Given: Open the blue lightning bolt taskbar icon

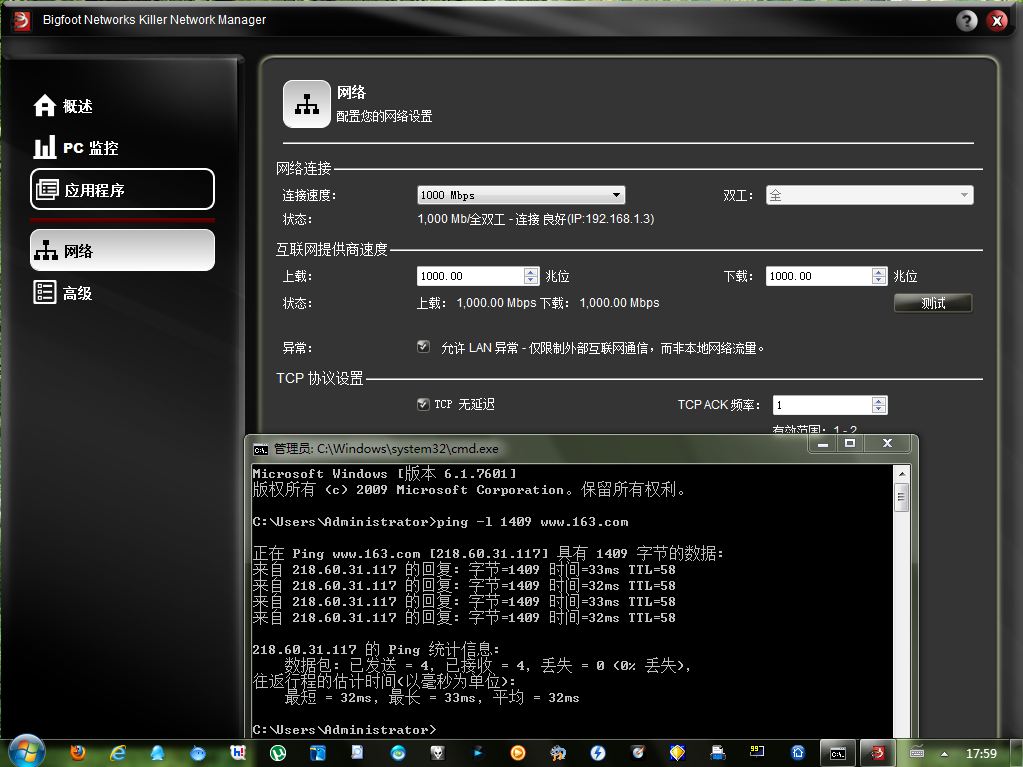Looking at the screenshot, I should tap(598, 753).
